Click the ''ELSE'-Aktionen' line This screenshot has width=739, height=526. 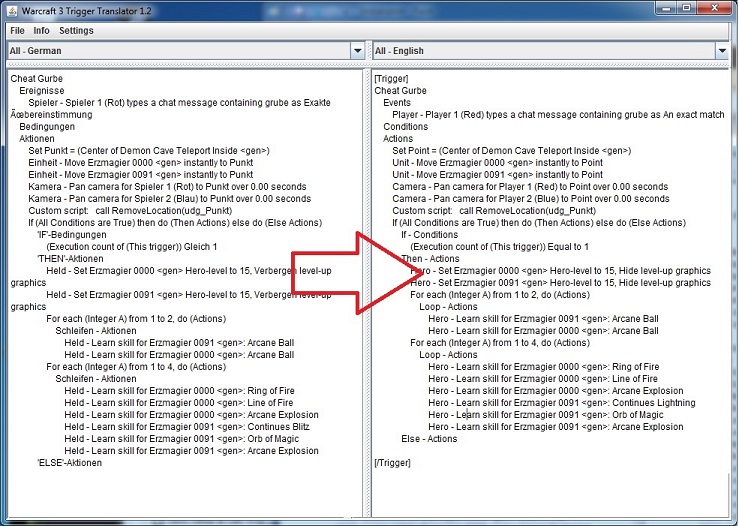[69, 463]
